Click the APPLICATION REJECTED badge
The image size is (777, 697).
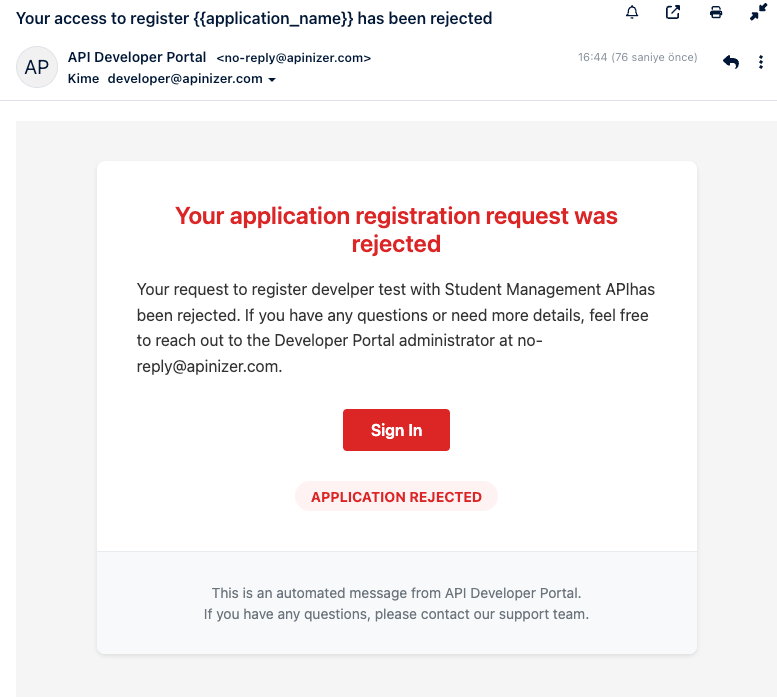(x=396, y=497)
